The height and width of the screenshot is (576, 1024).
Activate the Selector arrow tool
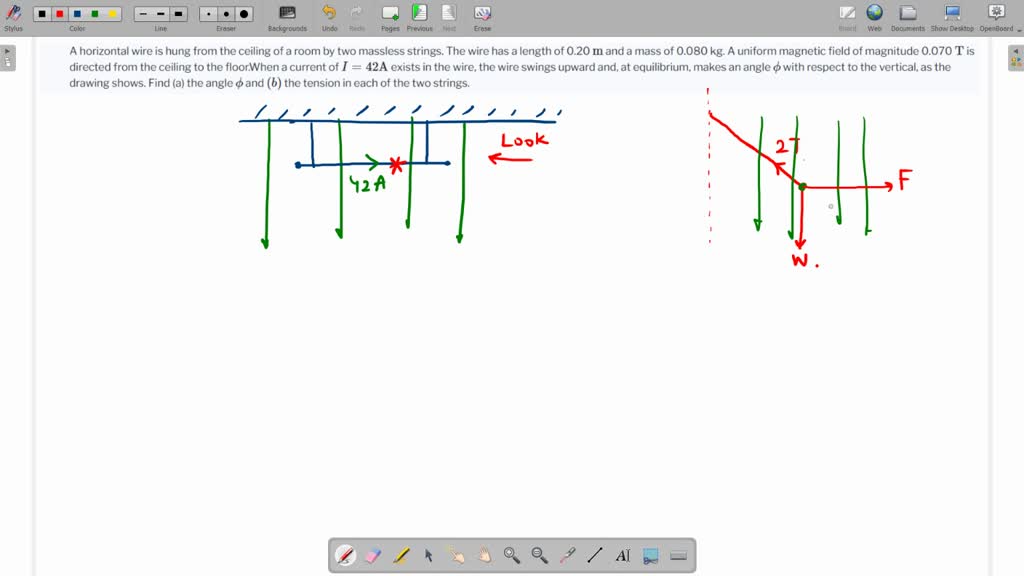(428, 554)
